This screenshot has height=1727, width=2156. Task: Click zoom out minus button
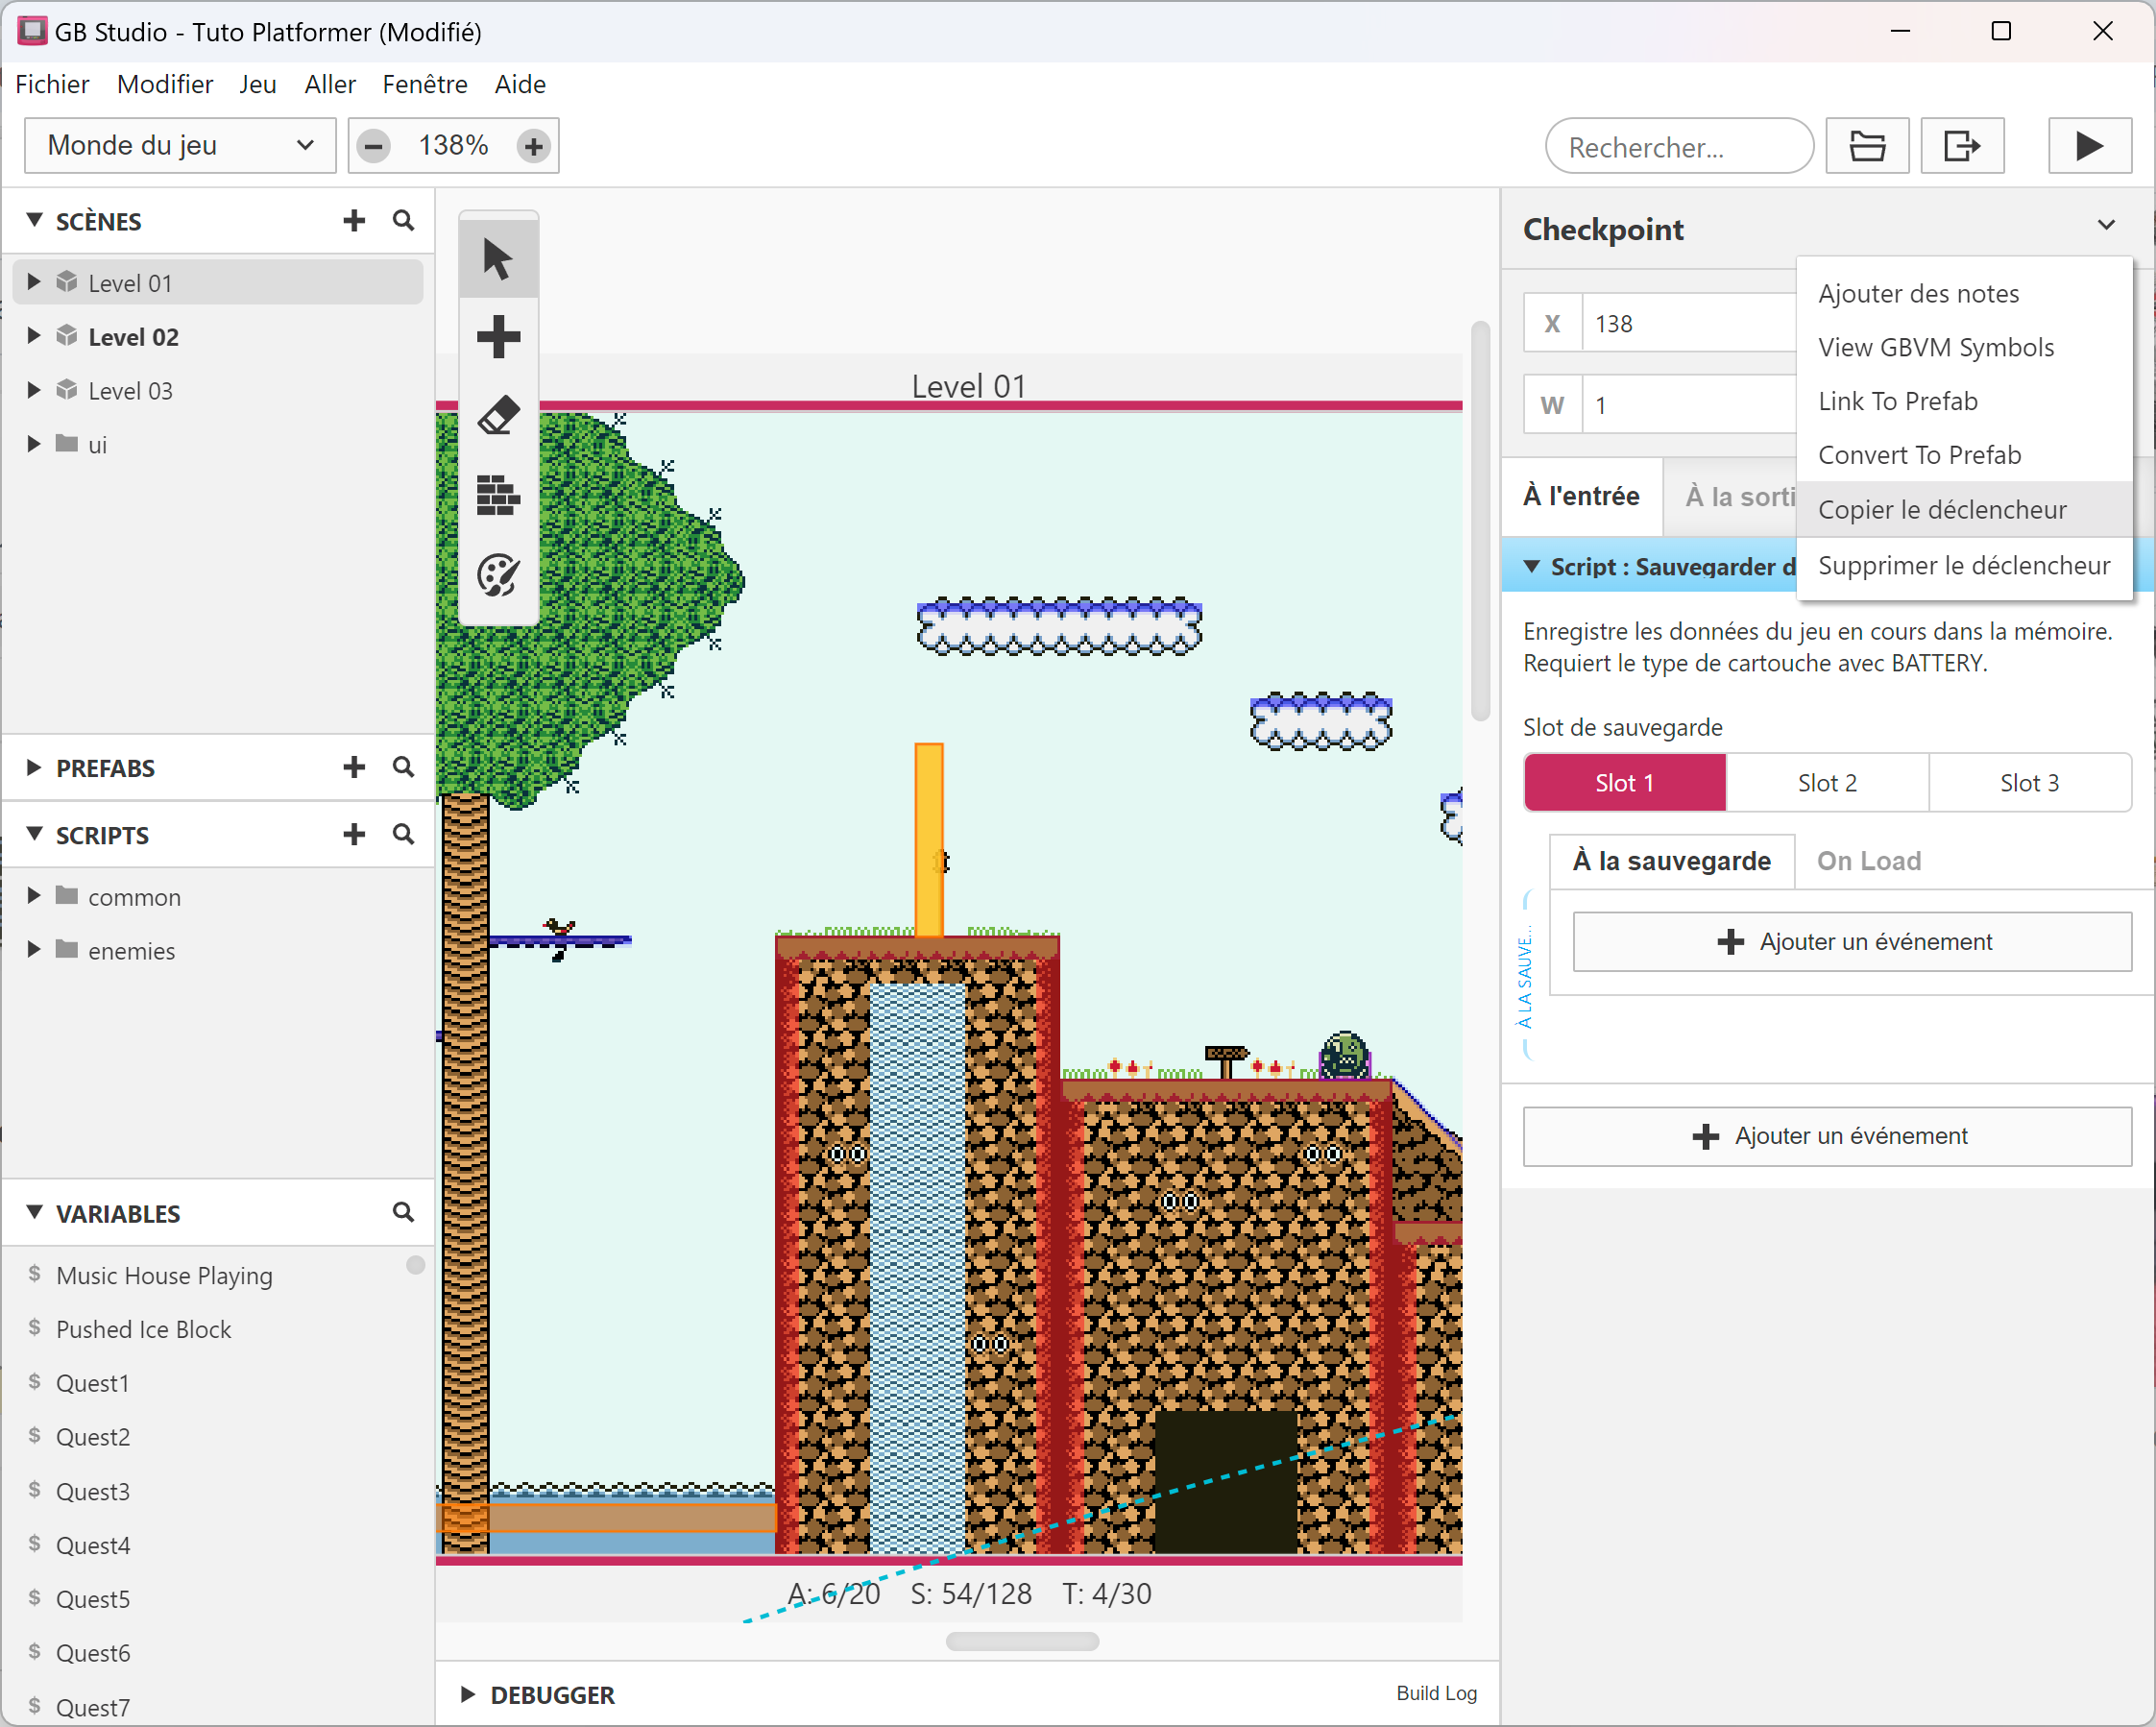tap(374, 146)
